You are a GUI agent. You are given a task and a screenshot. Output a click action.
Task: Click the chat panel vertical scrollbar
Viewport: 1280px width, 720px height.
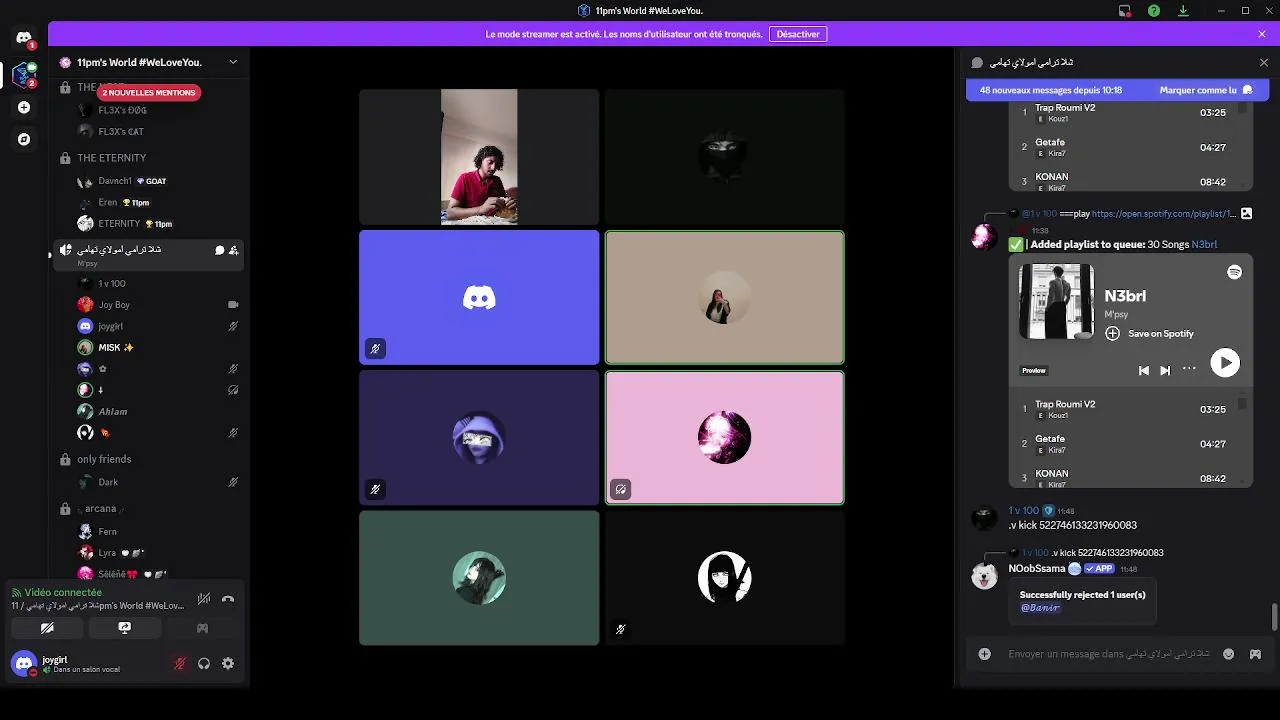[x=1273, y=617]
